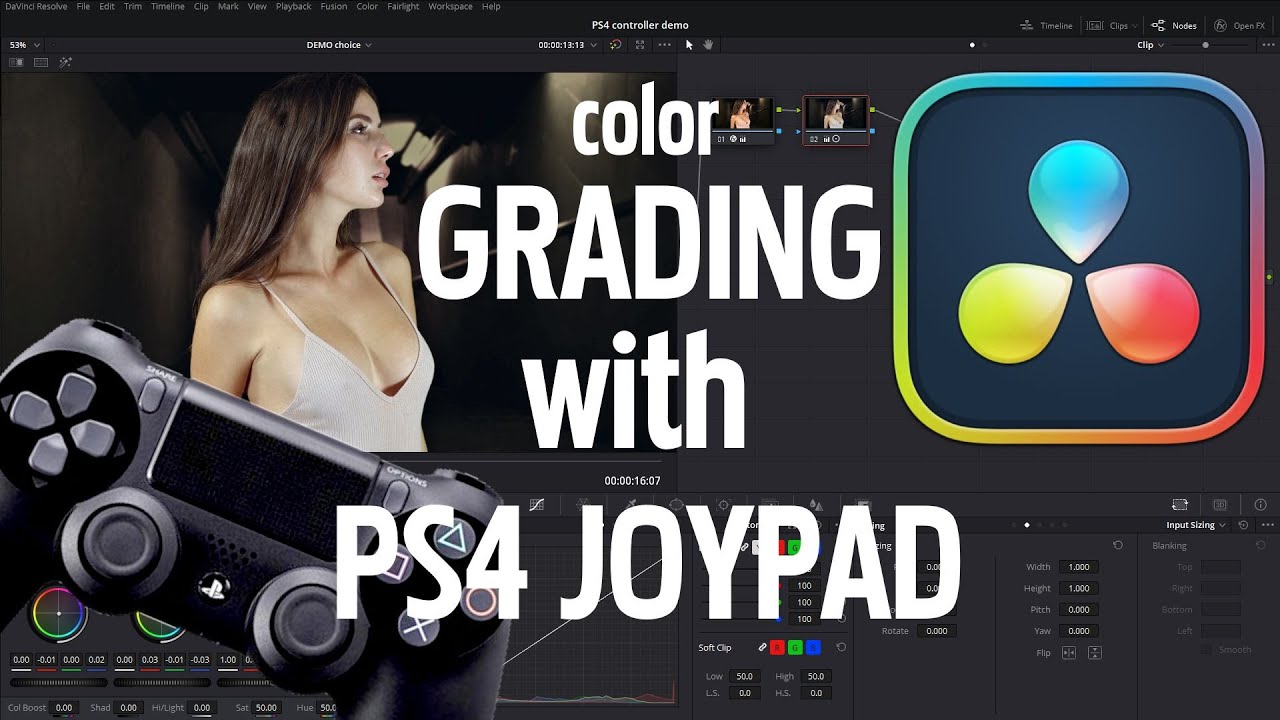Open the File menu
Viewport: 1280px width, 720px height.
click(83, 6)
